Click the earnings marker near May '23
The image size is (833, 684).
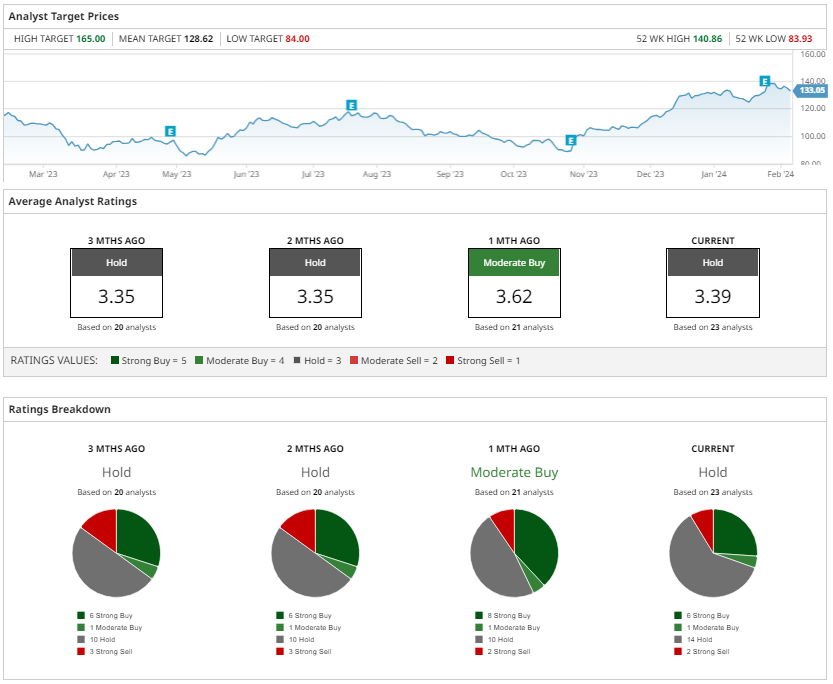pyautogui.click(x=171, y=131)
